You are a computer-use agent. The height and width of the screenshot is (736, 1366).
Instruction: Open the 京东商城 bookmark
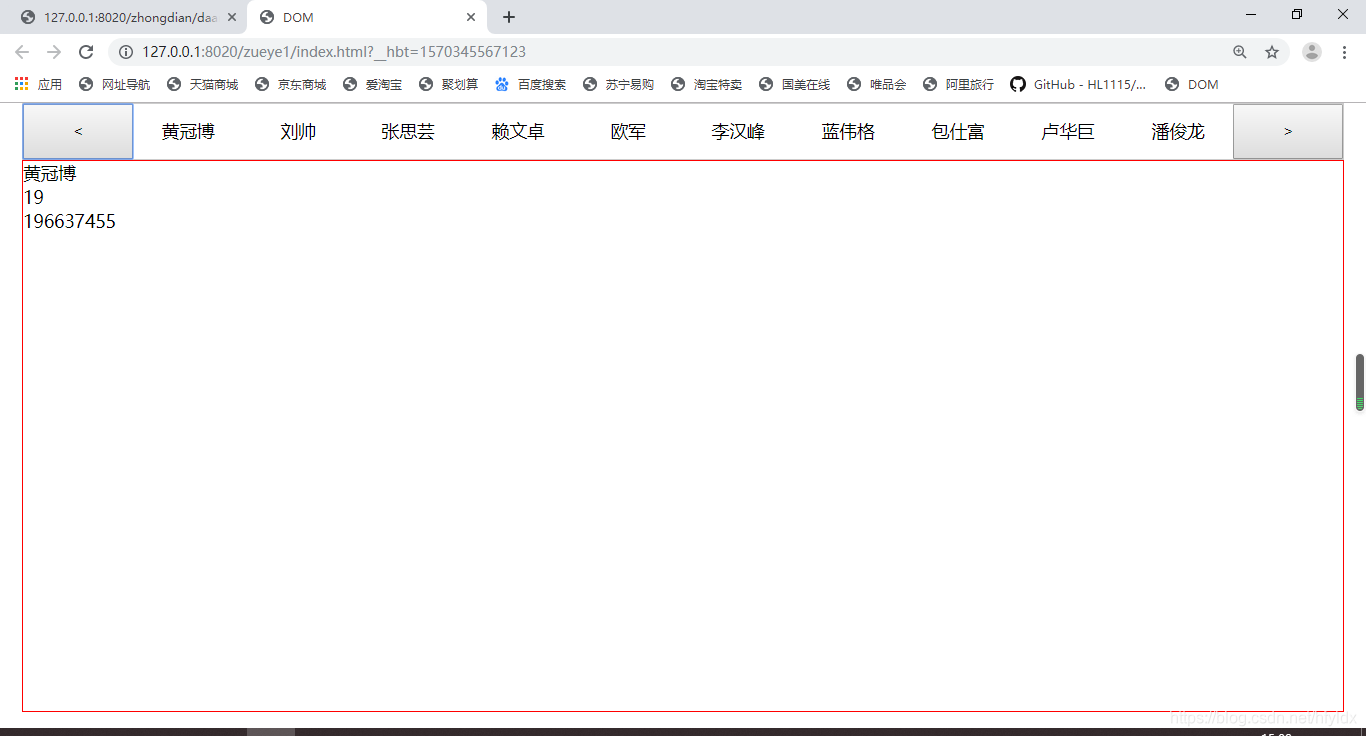point(291,85)
